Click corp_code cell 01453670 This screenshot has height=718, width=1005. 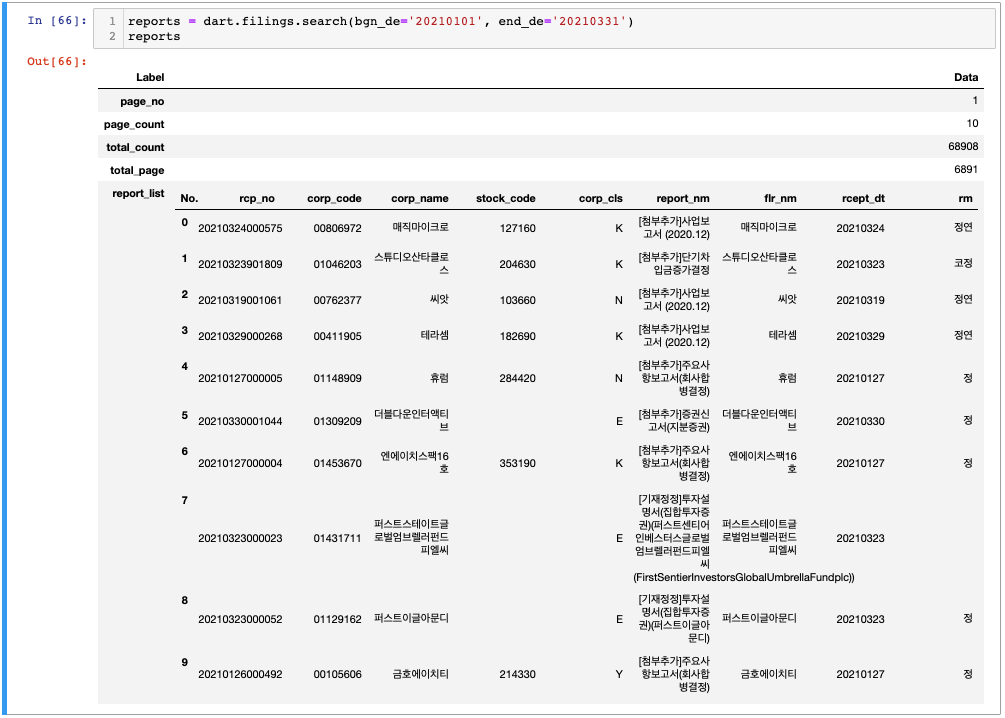pos(337,463)
